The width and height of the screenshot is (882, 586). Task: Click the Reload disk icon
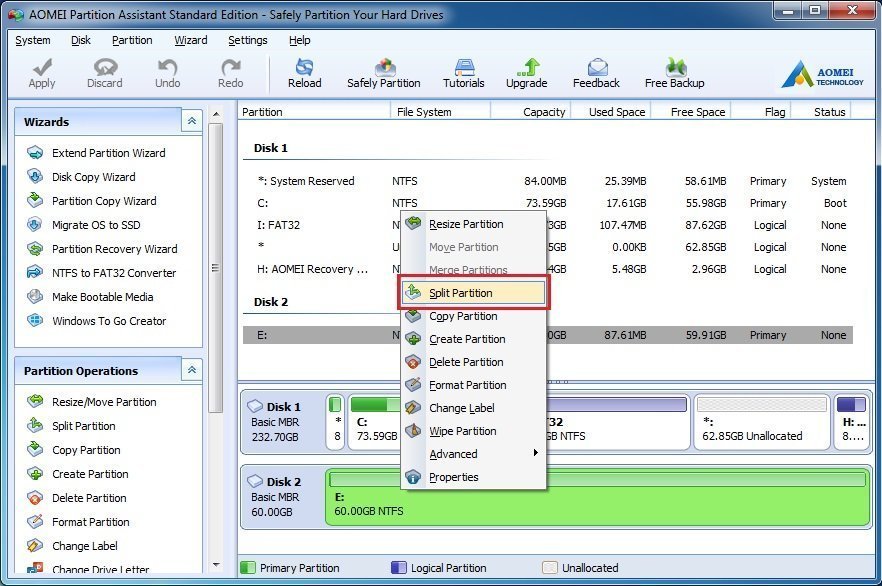[304, 67]
